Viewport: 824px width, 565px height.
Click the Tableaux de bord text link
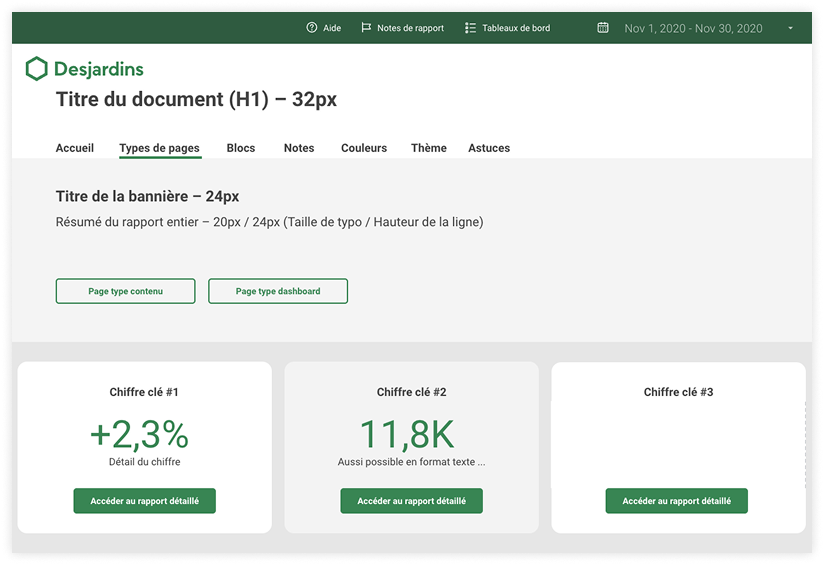pos(516,28)
